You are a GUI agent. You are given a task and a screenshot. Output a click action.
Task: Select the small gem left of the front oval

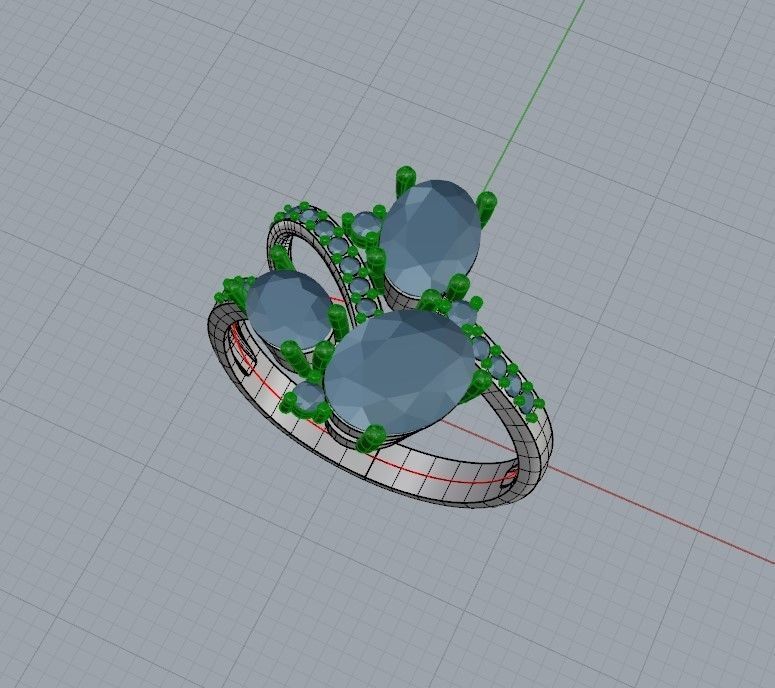(307, 397)
